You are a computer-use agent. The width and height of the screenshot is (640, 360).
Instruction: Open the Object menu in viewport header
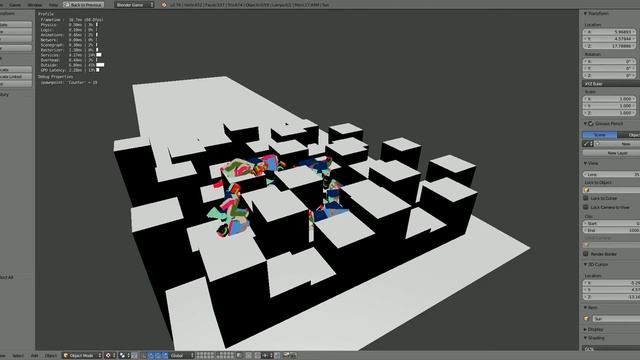pos(51,356)
